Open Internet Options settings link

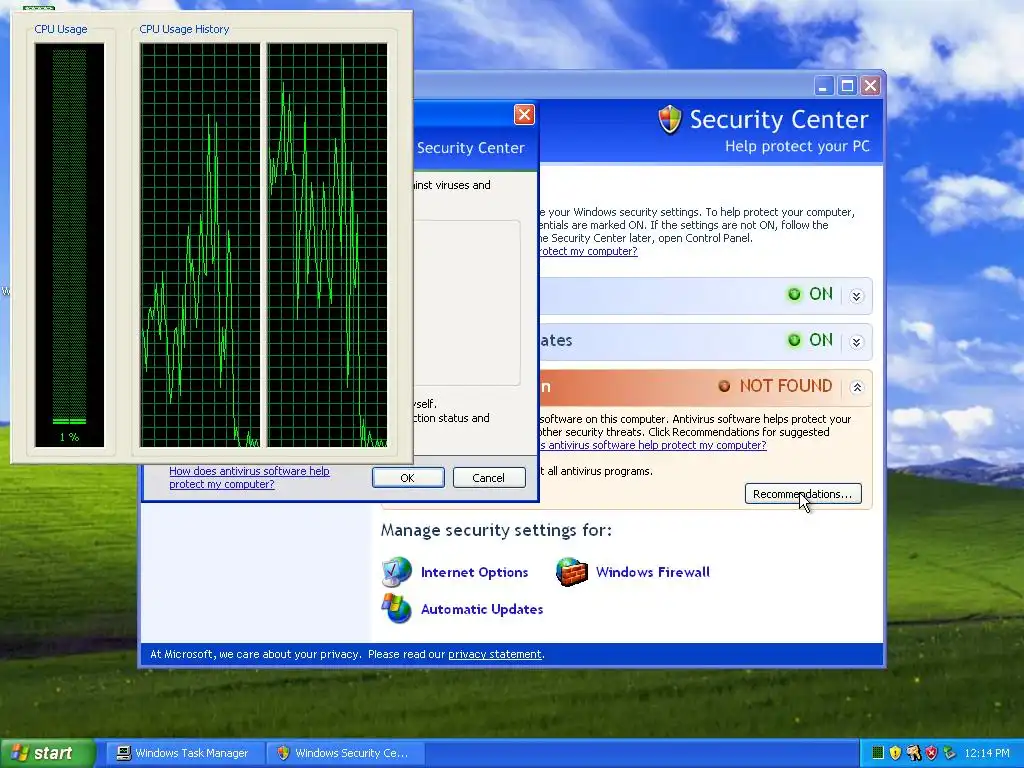click(474, 572)
